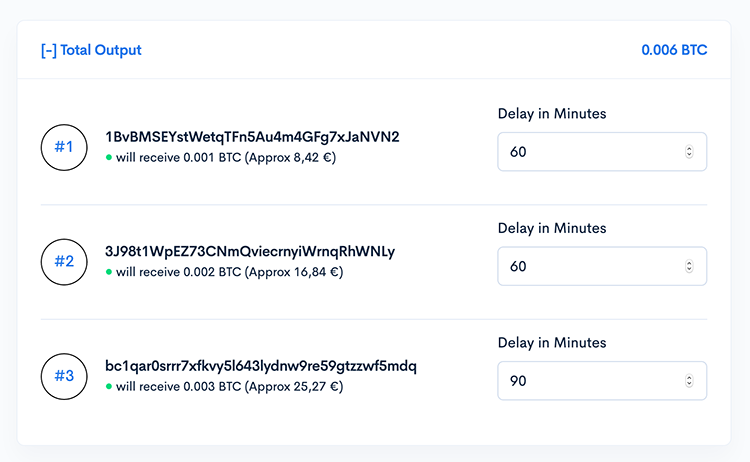
Task: Click address starting with bc1qar0s
Action: click(x=261, y=366)
